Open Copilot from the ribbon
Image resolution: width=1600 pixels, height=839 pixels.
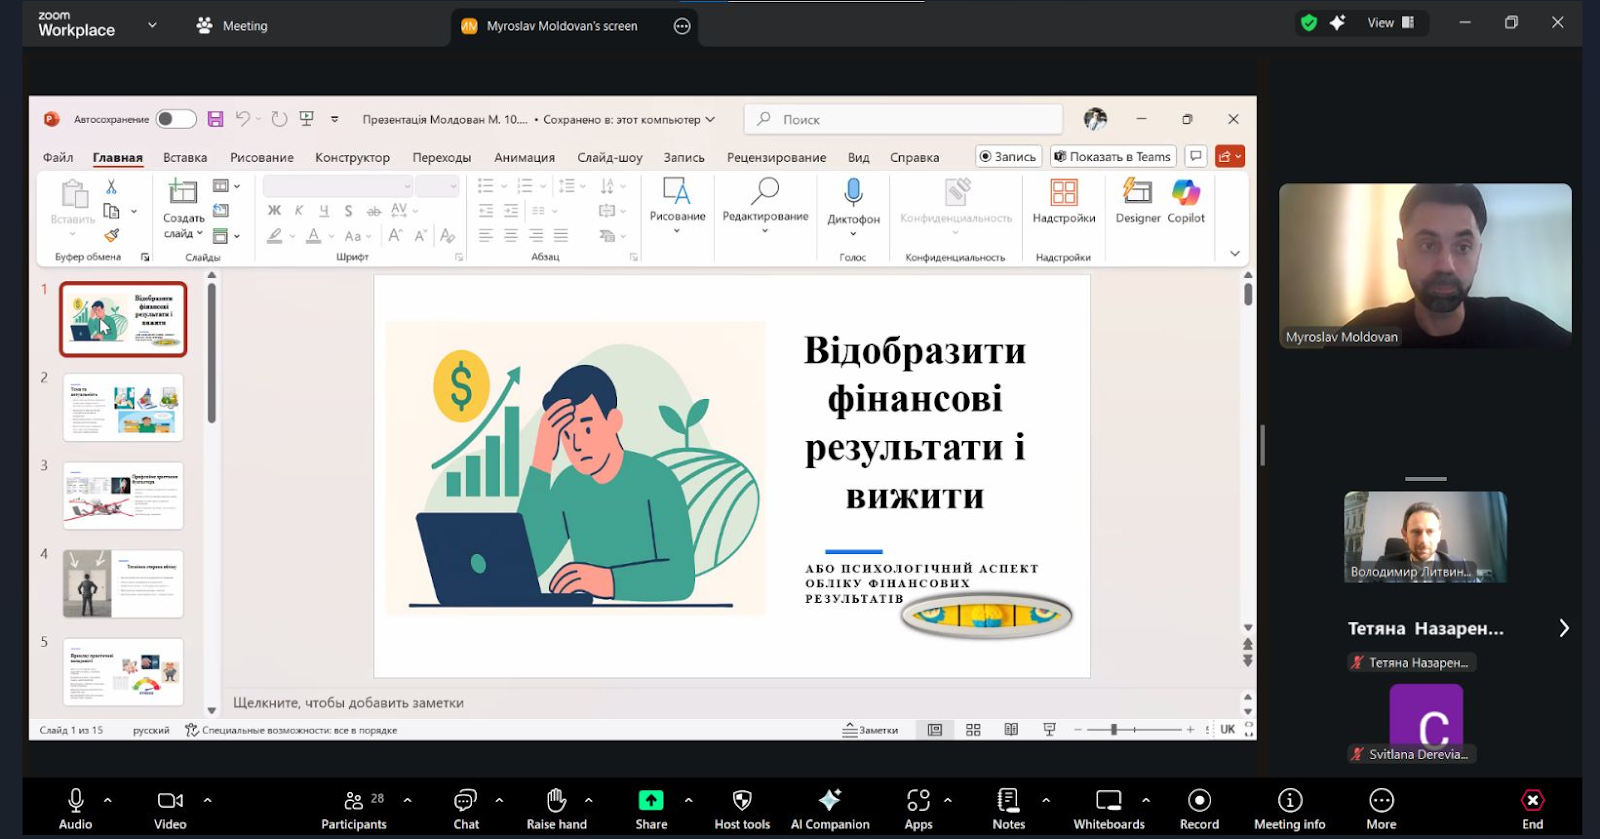pyautogui.click(x=1186, y=192)
